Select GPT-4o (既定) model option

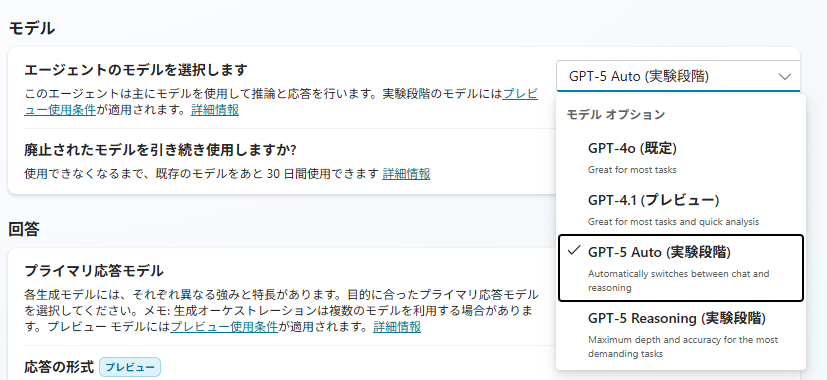coord(680,158)
